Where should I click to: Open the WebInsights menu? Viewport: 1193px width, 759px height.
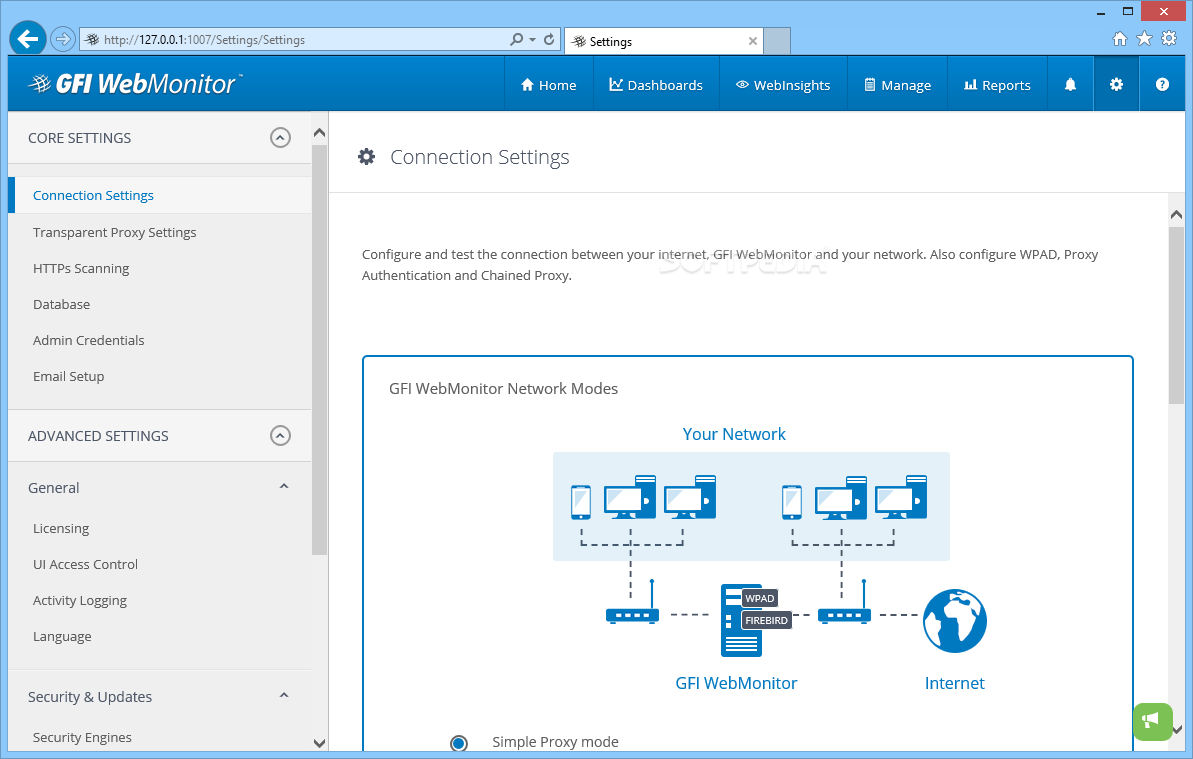click(783, 84)
